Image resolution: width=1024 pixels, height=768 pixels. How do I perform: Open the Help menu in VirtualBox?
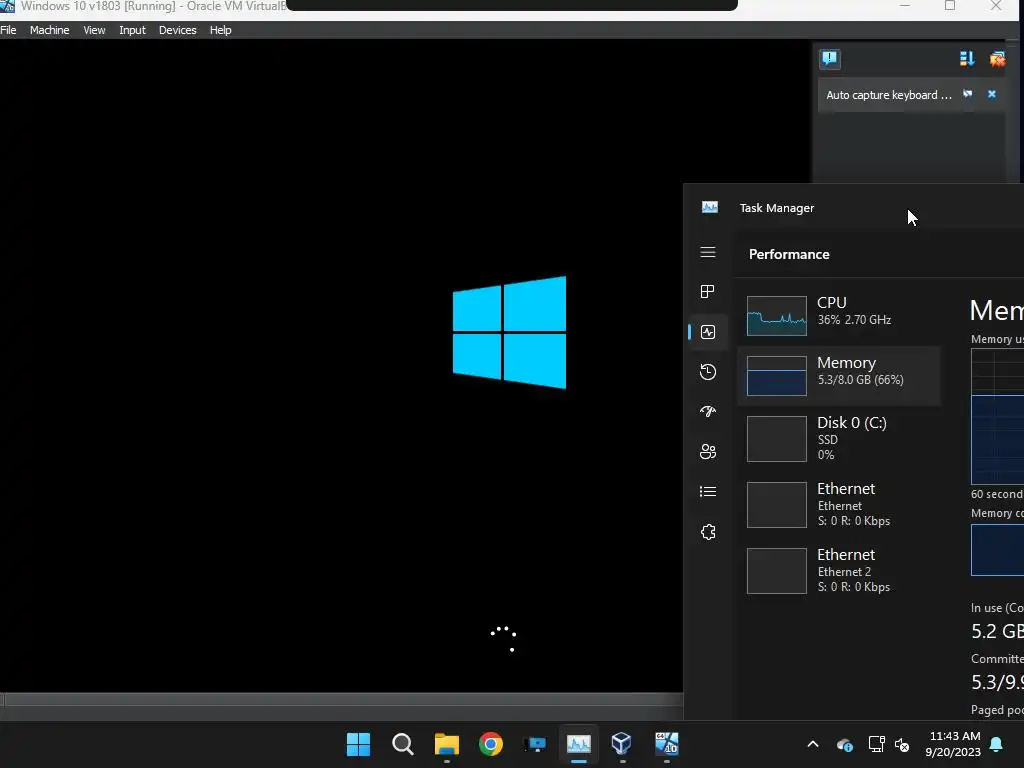tap(221, 30)
